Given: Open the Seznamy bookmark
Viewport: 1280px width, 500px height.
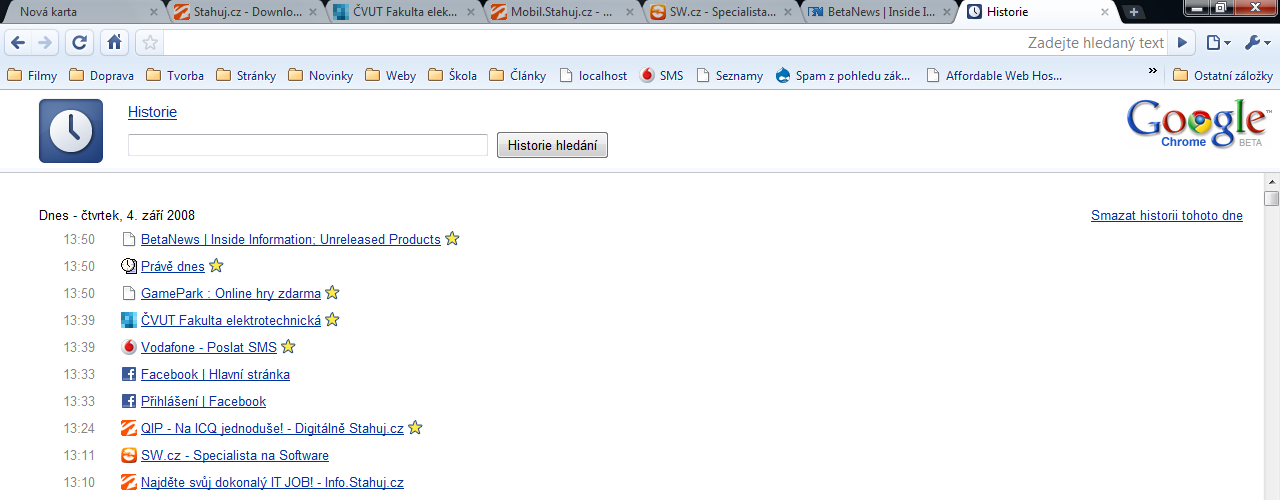Looking at the screenshot, I should 729,75.
